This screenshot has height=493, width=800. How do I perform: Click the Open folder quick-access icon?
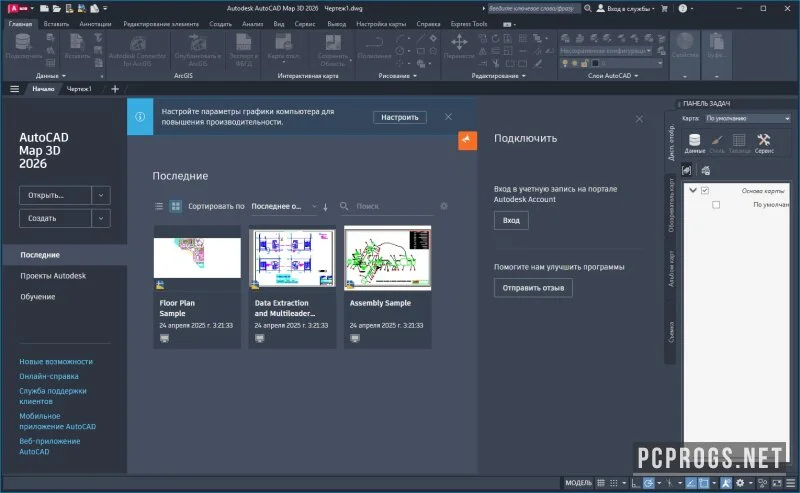(x=57, y=8)
